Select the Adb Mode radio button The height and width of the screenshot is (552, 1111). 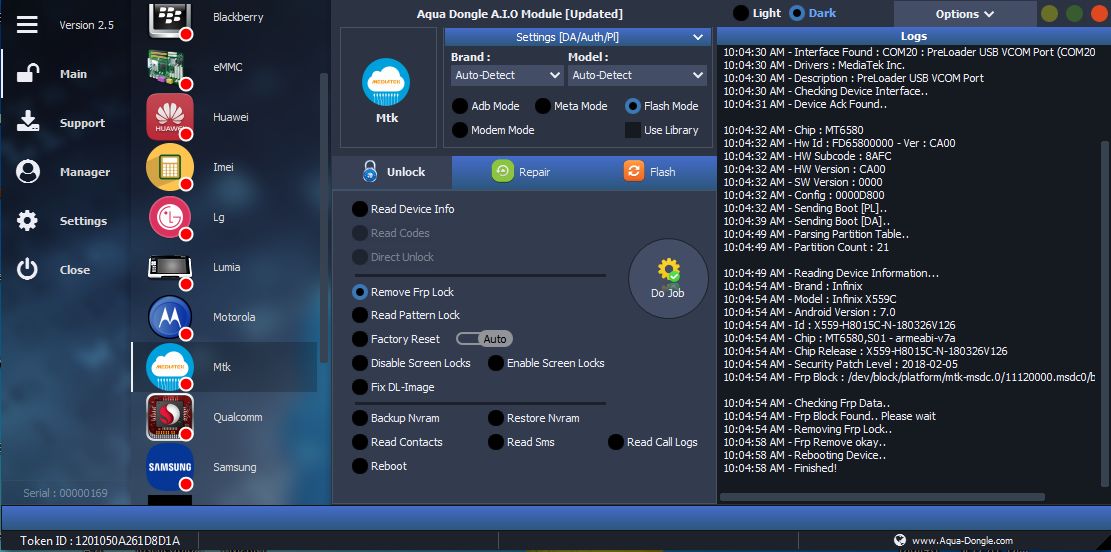(460, 106)
